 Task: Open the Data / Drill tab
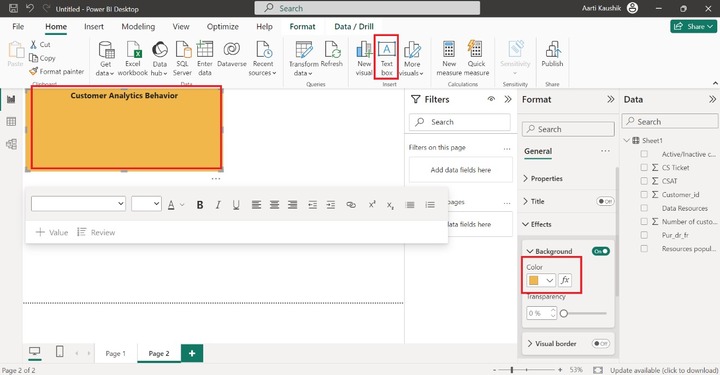coord(354,27)
